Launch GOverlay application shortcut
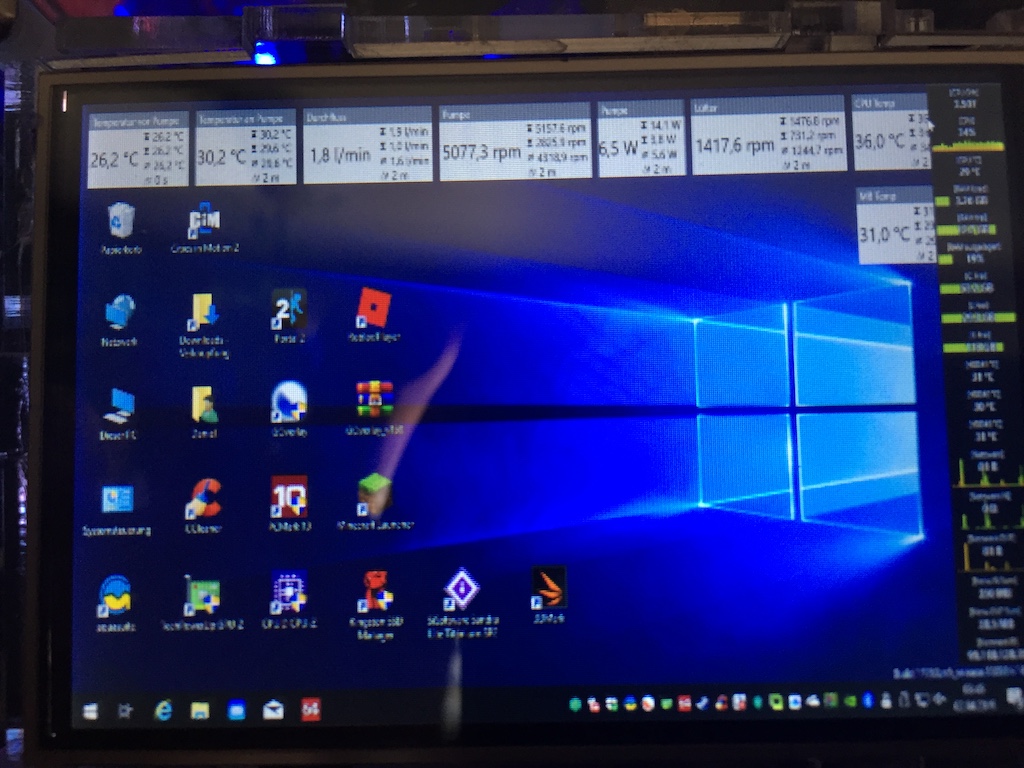Image resolution: width=1024 pixels, height=768 pixels. click(x=289, y=409)
